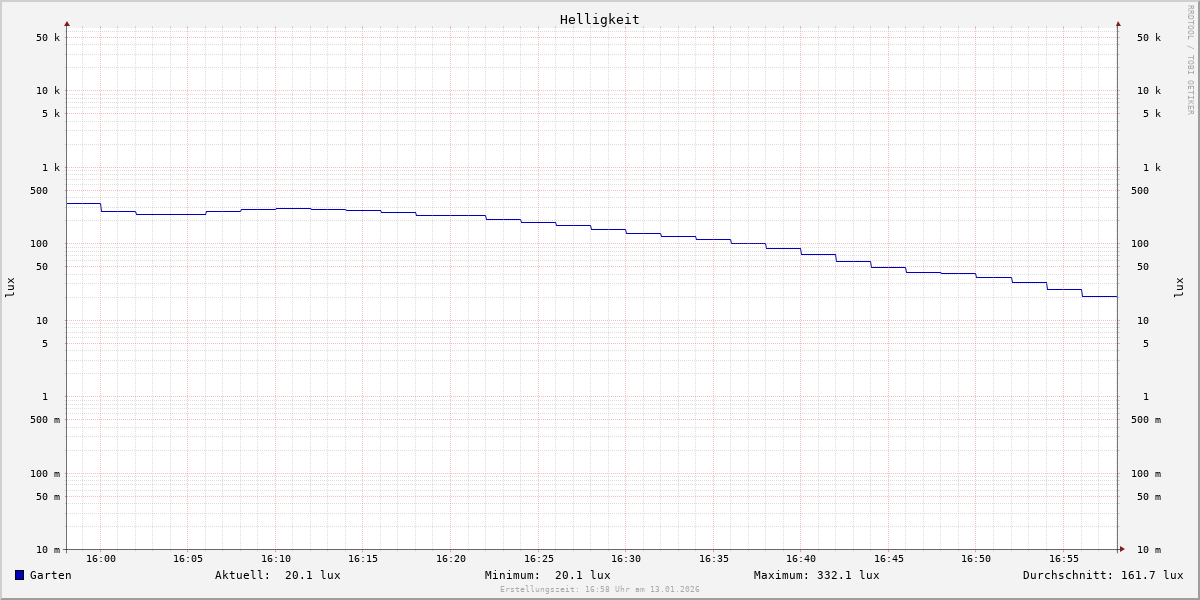
Task: Click the right-axis 50 k label
Action: pyautogui.click(x=1149, y=38)
